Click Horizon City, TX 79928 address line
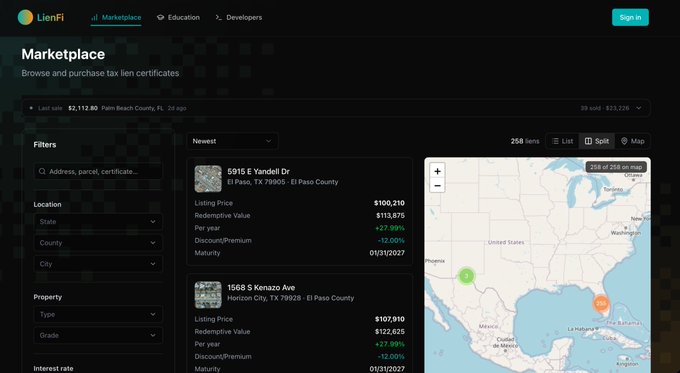 [x=291, y=298]
